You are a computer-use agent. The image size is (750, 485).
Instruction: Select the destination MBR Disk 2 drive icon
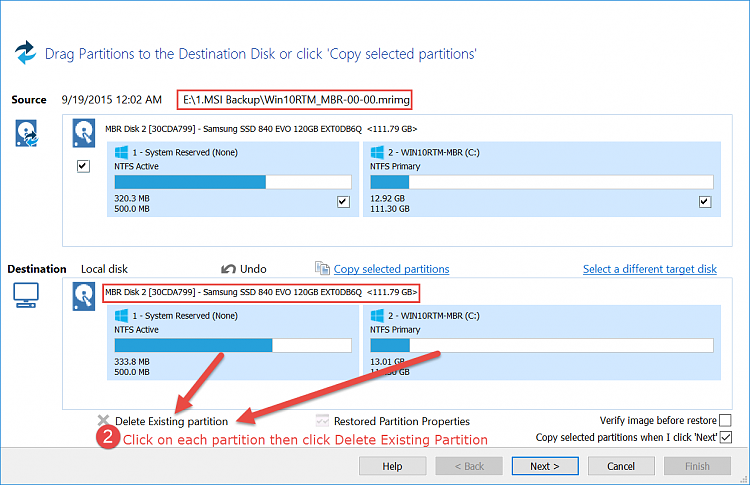pos(84,297)
